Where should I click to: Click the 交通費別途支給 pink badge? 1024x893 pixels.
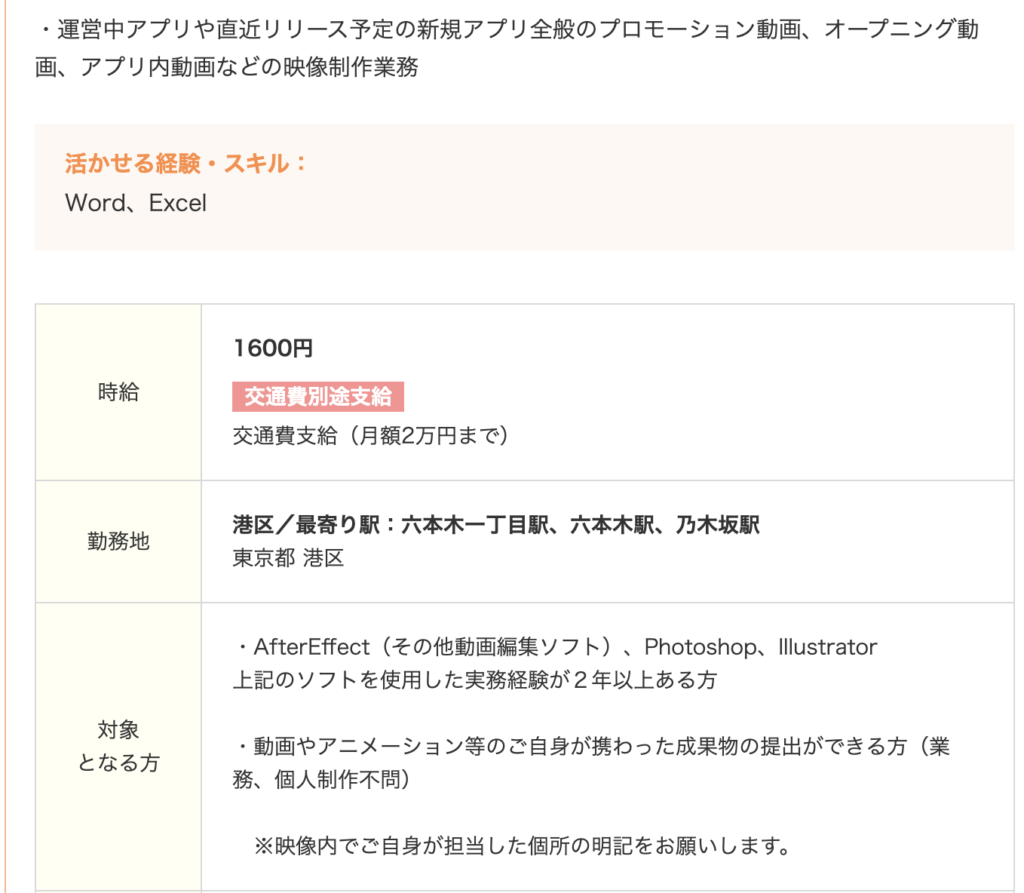pos(318,397)
